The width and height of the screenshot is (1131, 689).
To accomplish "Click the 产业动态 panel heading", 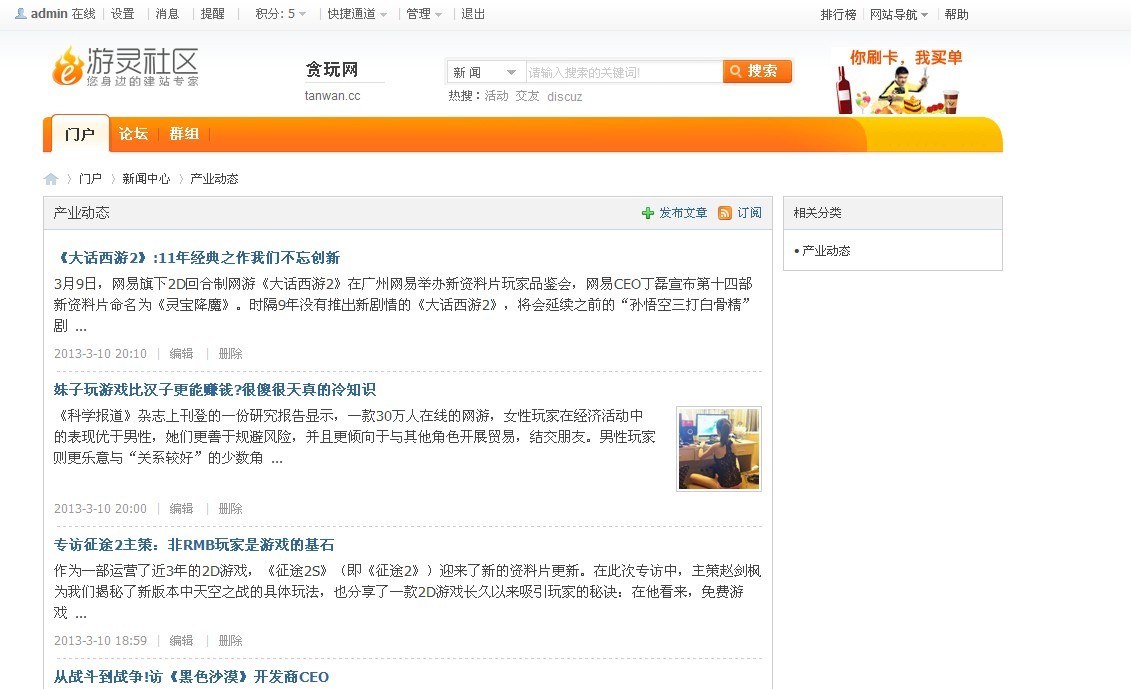I will [x=82, y=213].
